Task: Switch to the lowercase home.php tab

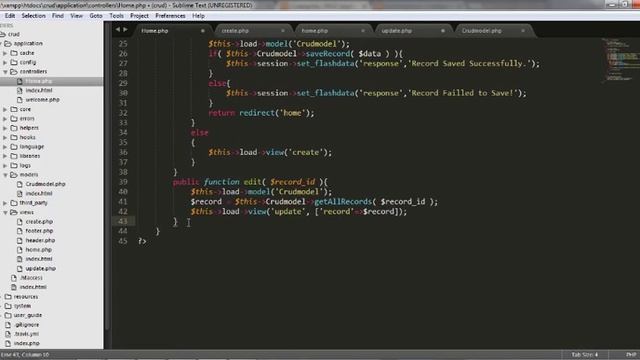Action: point(315,31)
